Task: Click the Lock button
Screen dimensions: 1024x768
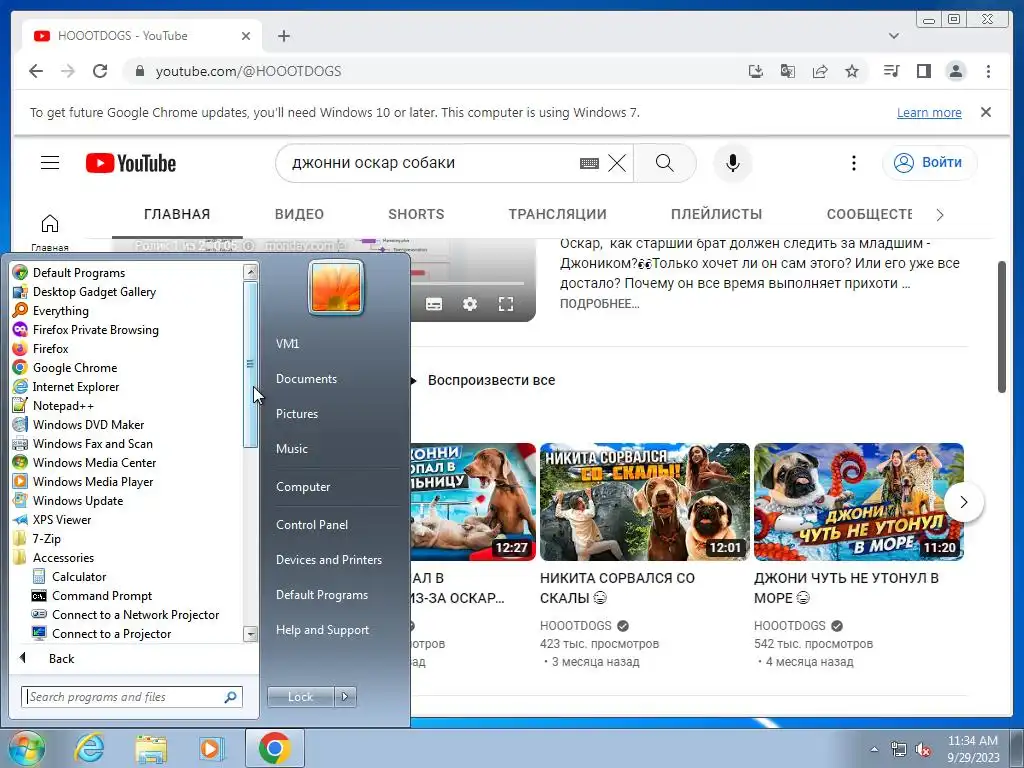Action: coord(300,697)
